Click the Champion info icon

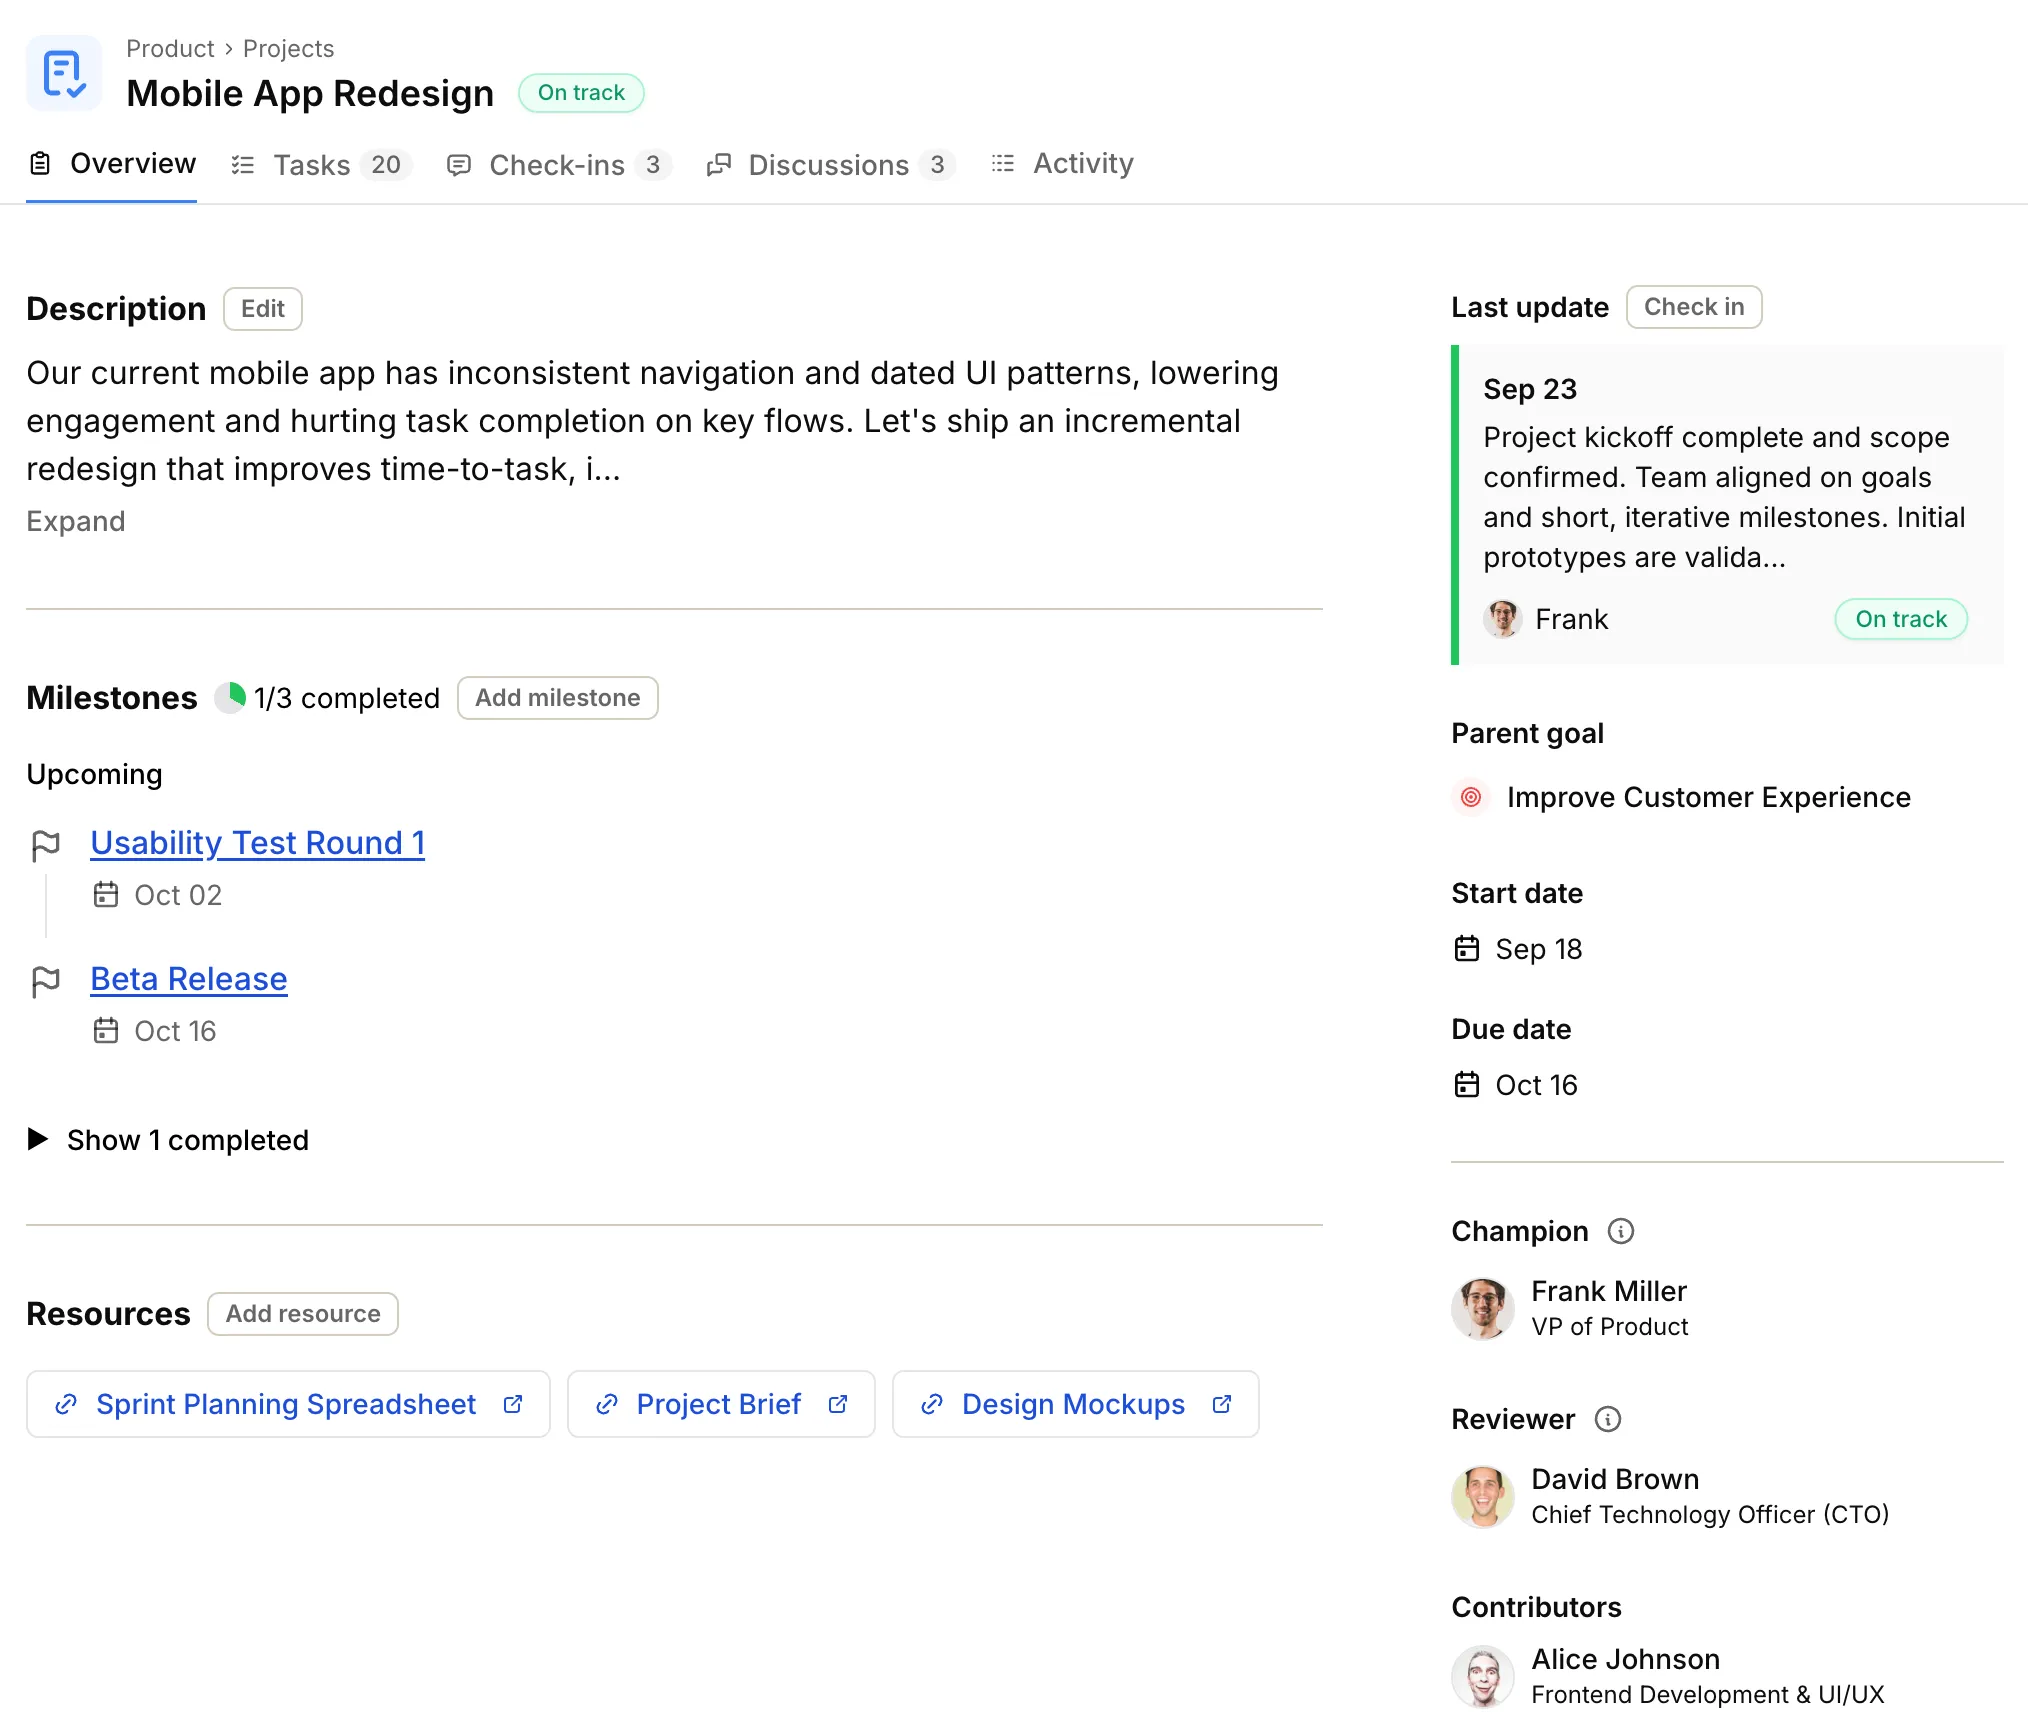1620,1231
